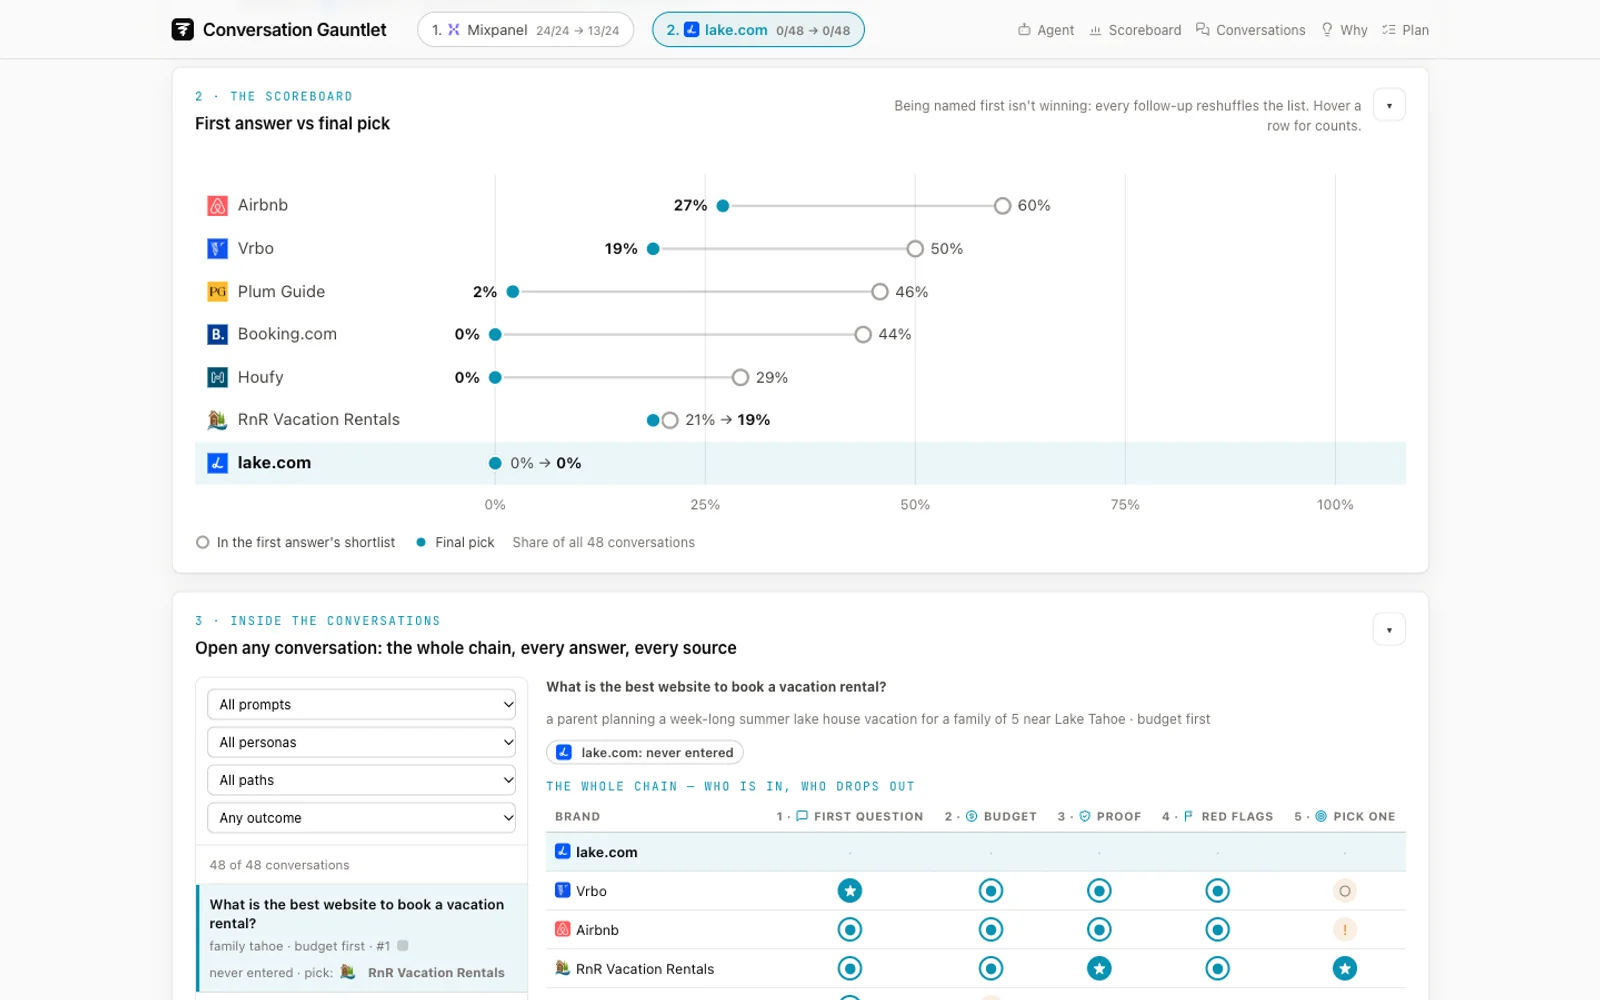Screen dimensions: 1600x1000
Task: Go to the Agent section
Action: click(1046, 30)
